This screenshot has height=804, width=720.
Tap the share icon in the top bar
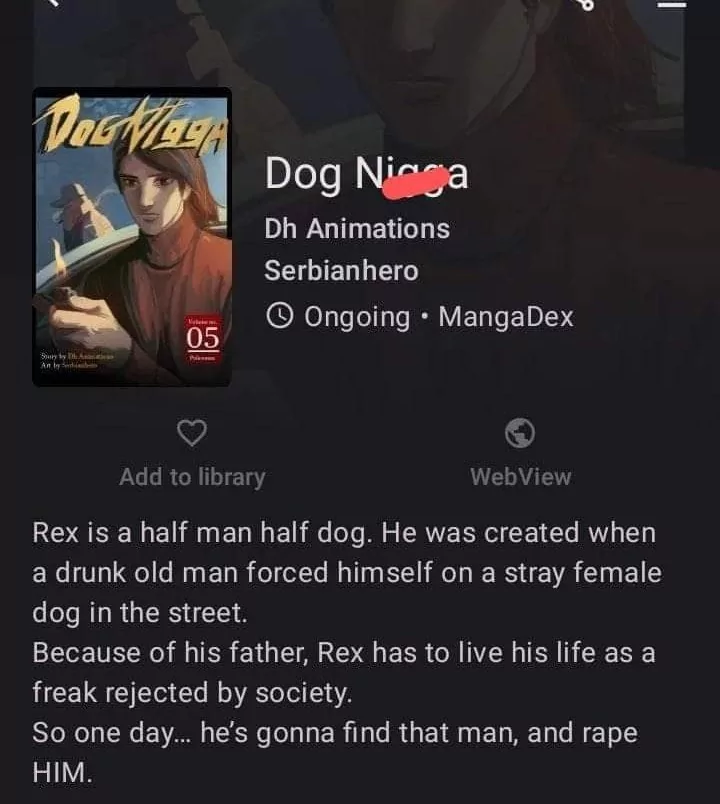586,4
